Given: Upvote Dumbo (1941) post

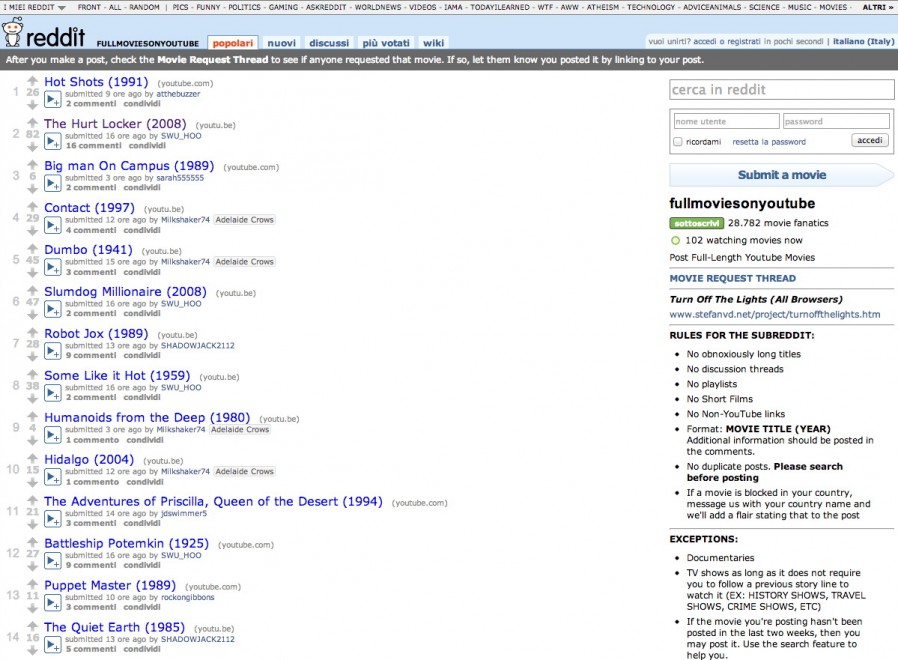Looking at the screenshot, I should pos(33,248).
